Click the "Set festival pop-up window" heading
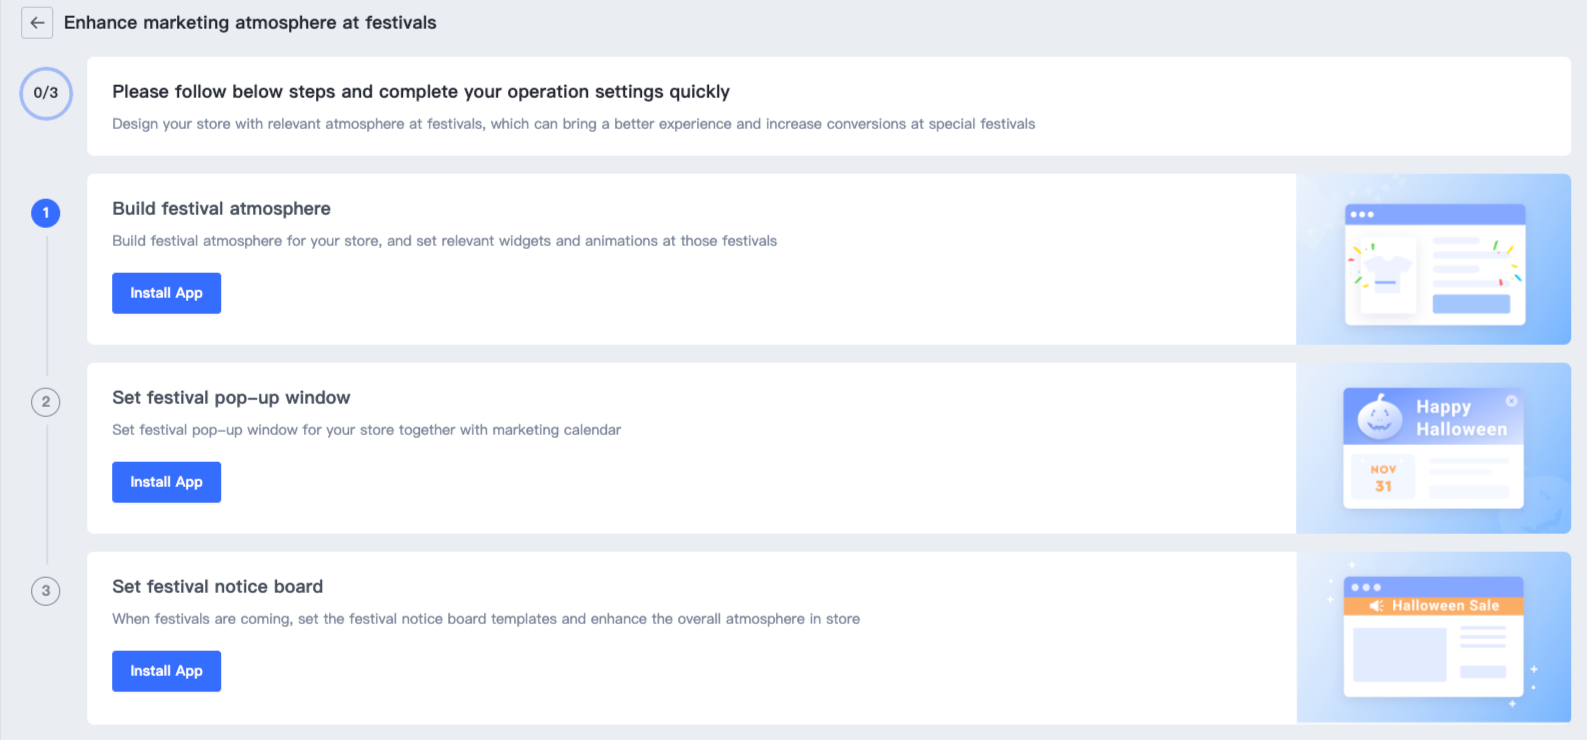 [231, 398]
